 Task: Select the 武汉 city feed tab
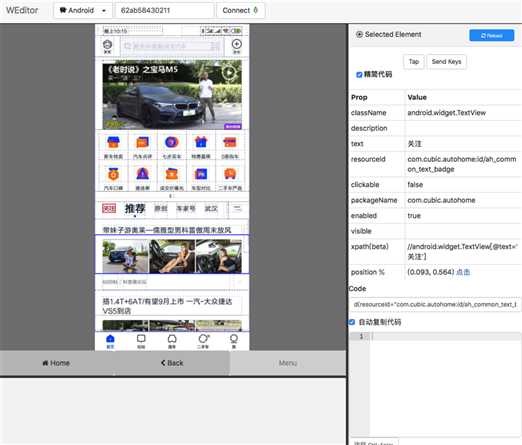(211, 209)
